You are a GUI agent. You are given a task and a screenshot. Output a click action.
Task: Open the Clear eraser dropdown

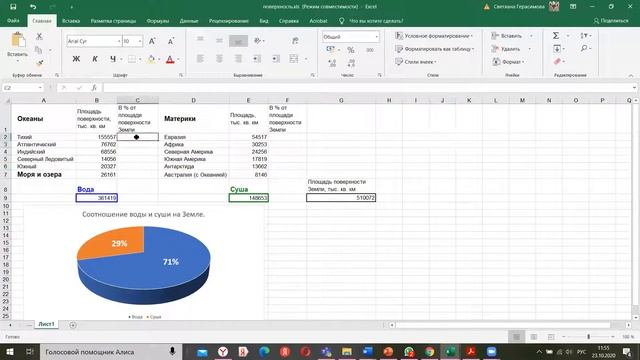click(559, 62)
